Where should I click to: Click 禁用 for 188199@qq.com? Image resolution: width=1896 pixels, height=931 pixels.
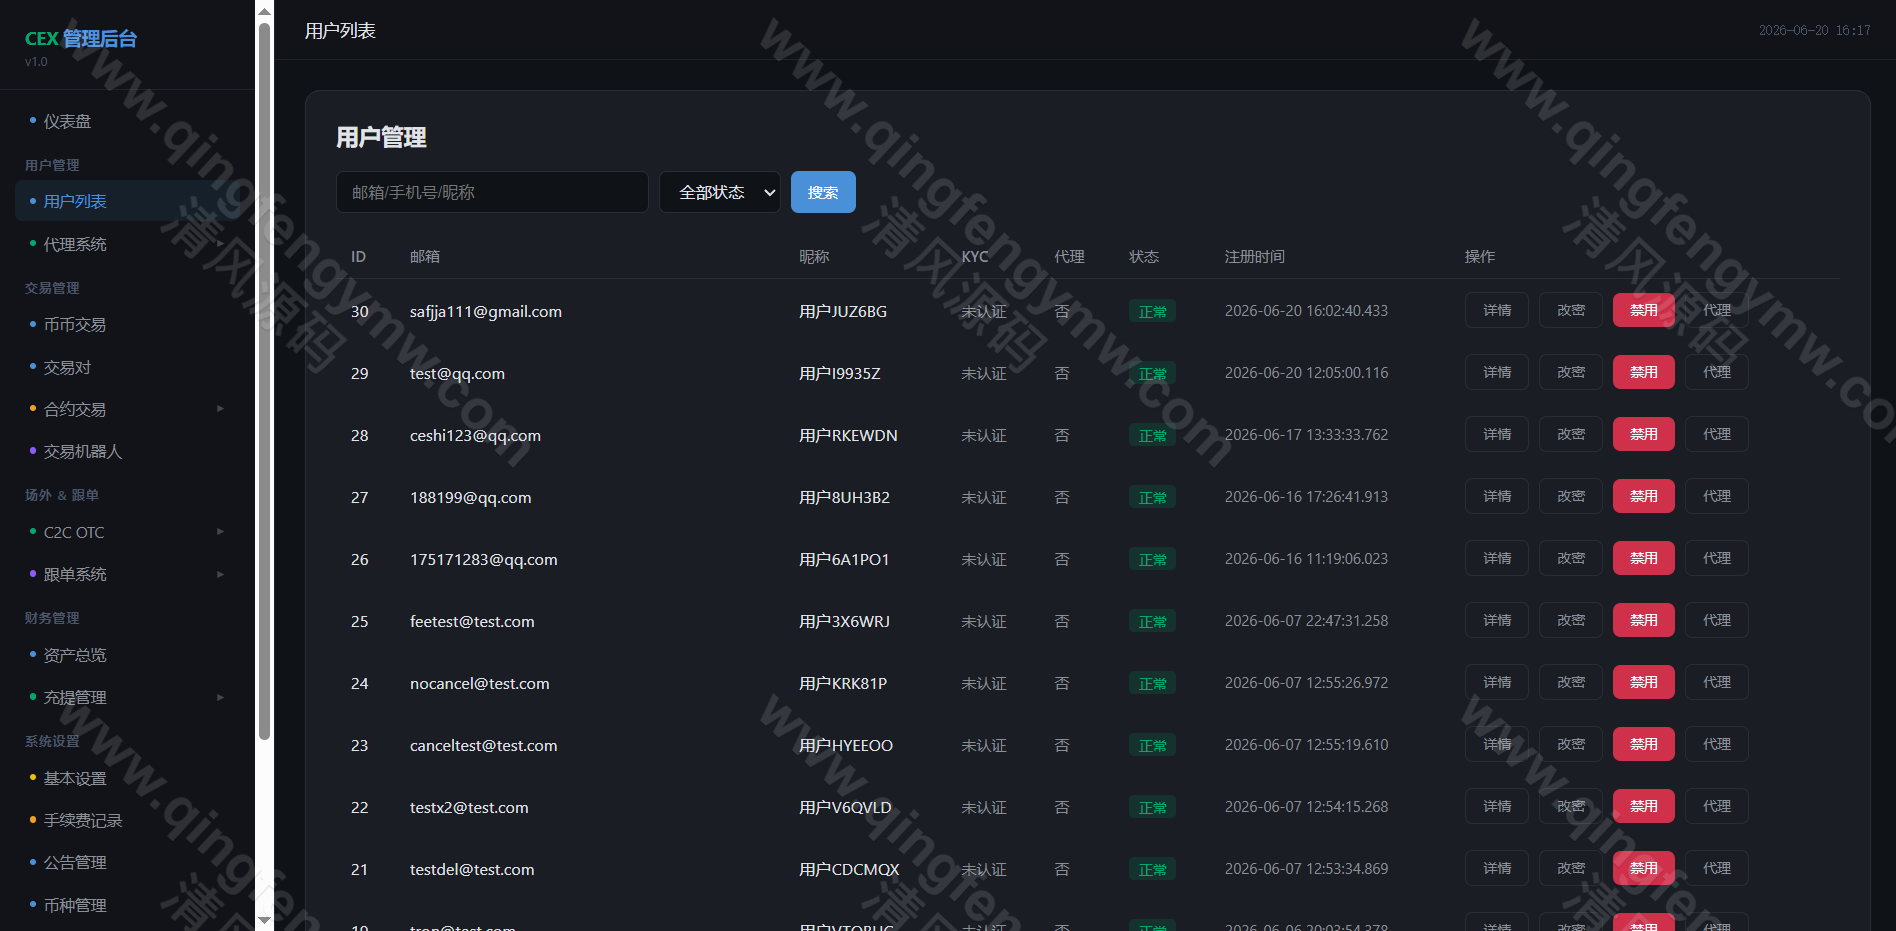[x=1644, y=496]
